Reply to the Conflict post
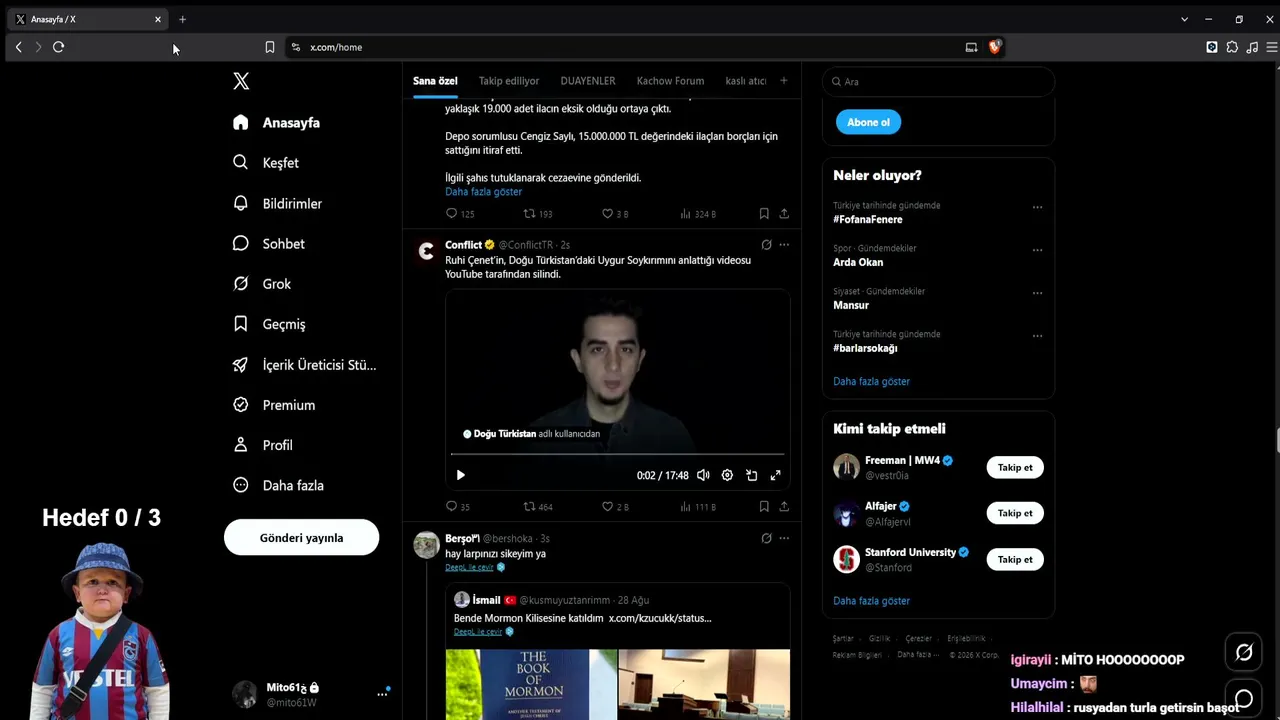Viewport: 1280px width, 720px height. tap(451, 507)
